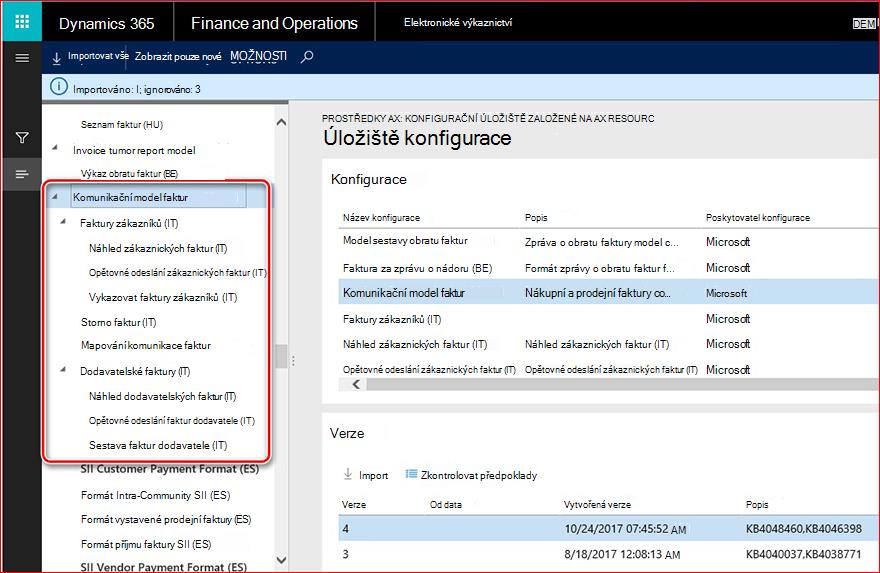Select Výkaz obratu faktur (BE) in tree

coord(129,173)
